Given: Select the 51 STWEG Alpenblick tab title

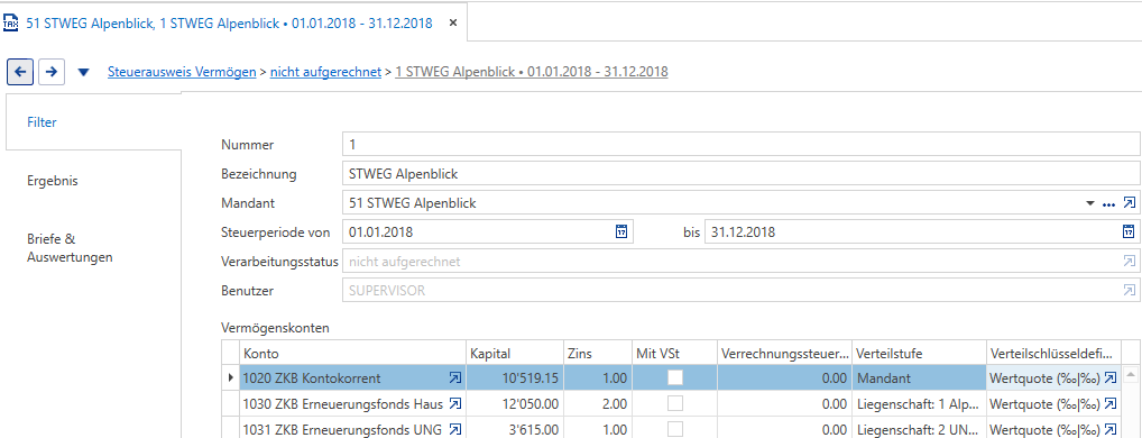Looking at the screenshot, I should click(229, 23).
